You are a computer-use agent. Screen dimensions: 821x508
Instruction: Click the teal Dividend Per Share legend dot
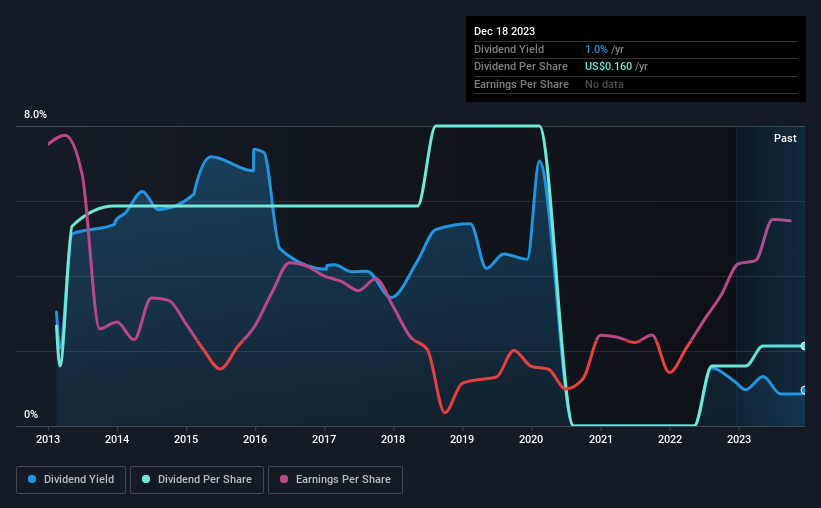146,479
